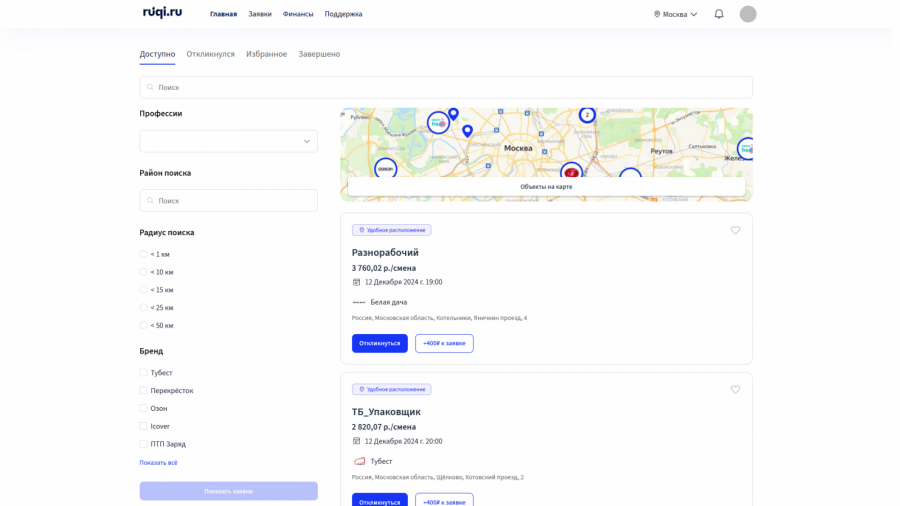Click the map cluster marker labeled 2
Image resolution: width=900 pixels, height=506 pixels.
pos(587,115)
